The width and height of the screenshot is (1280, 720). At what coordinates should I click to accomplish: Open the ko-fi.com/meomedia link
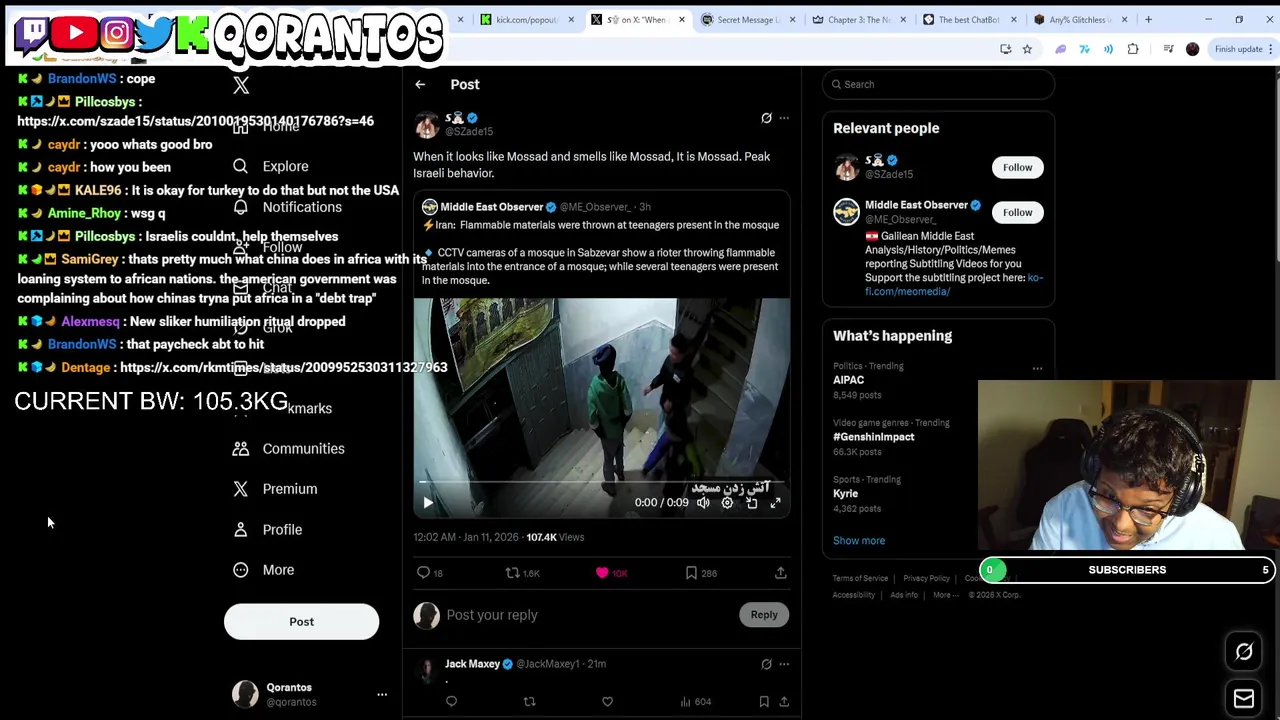pos(954,285)
